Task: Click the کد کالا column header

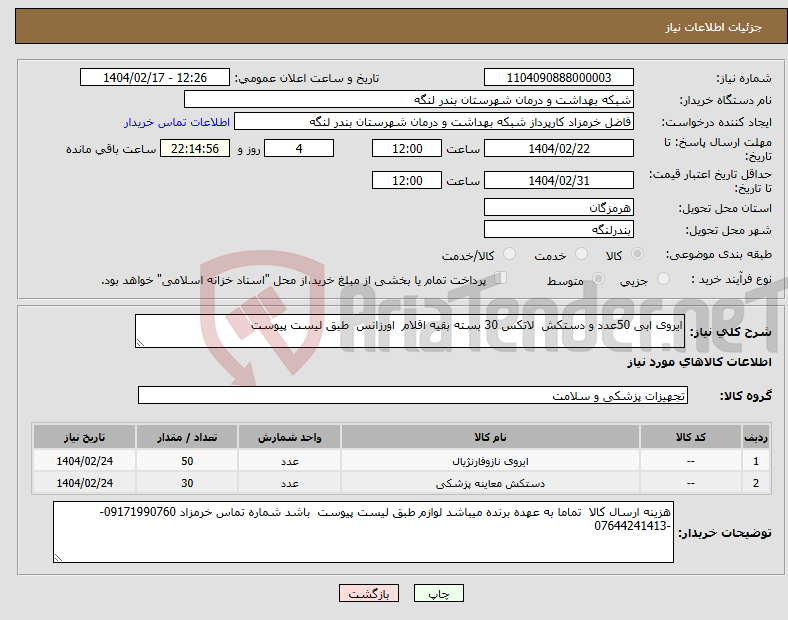Action: 691,437
